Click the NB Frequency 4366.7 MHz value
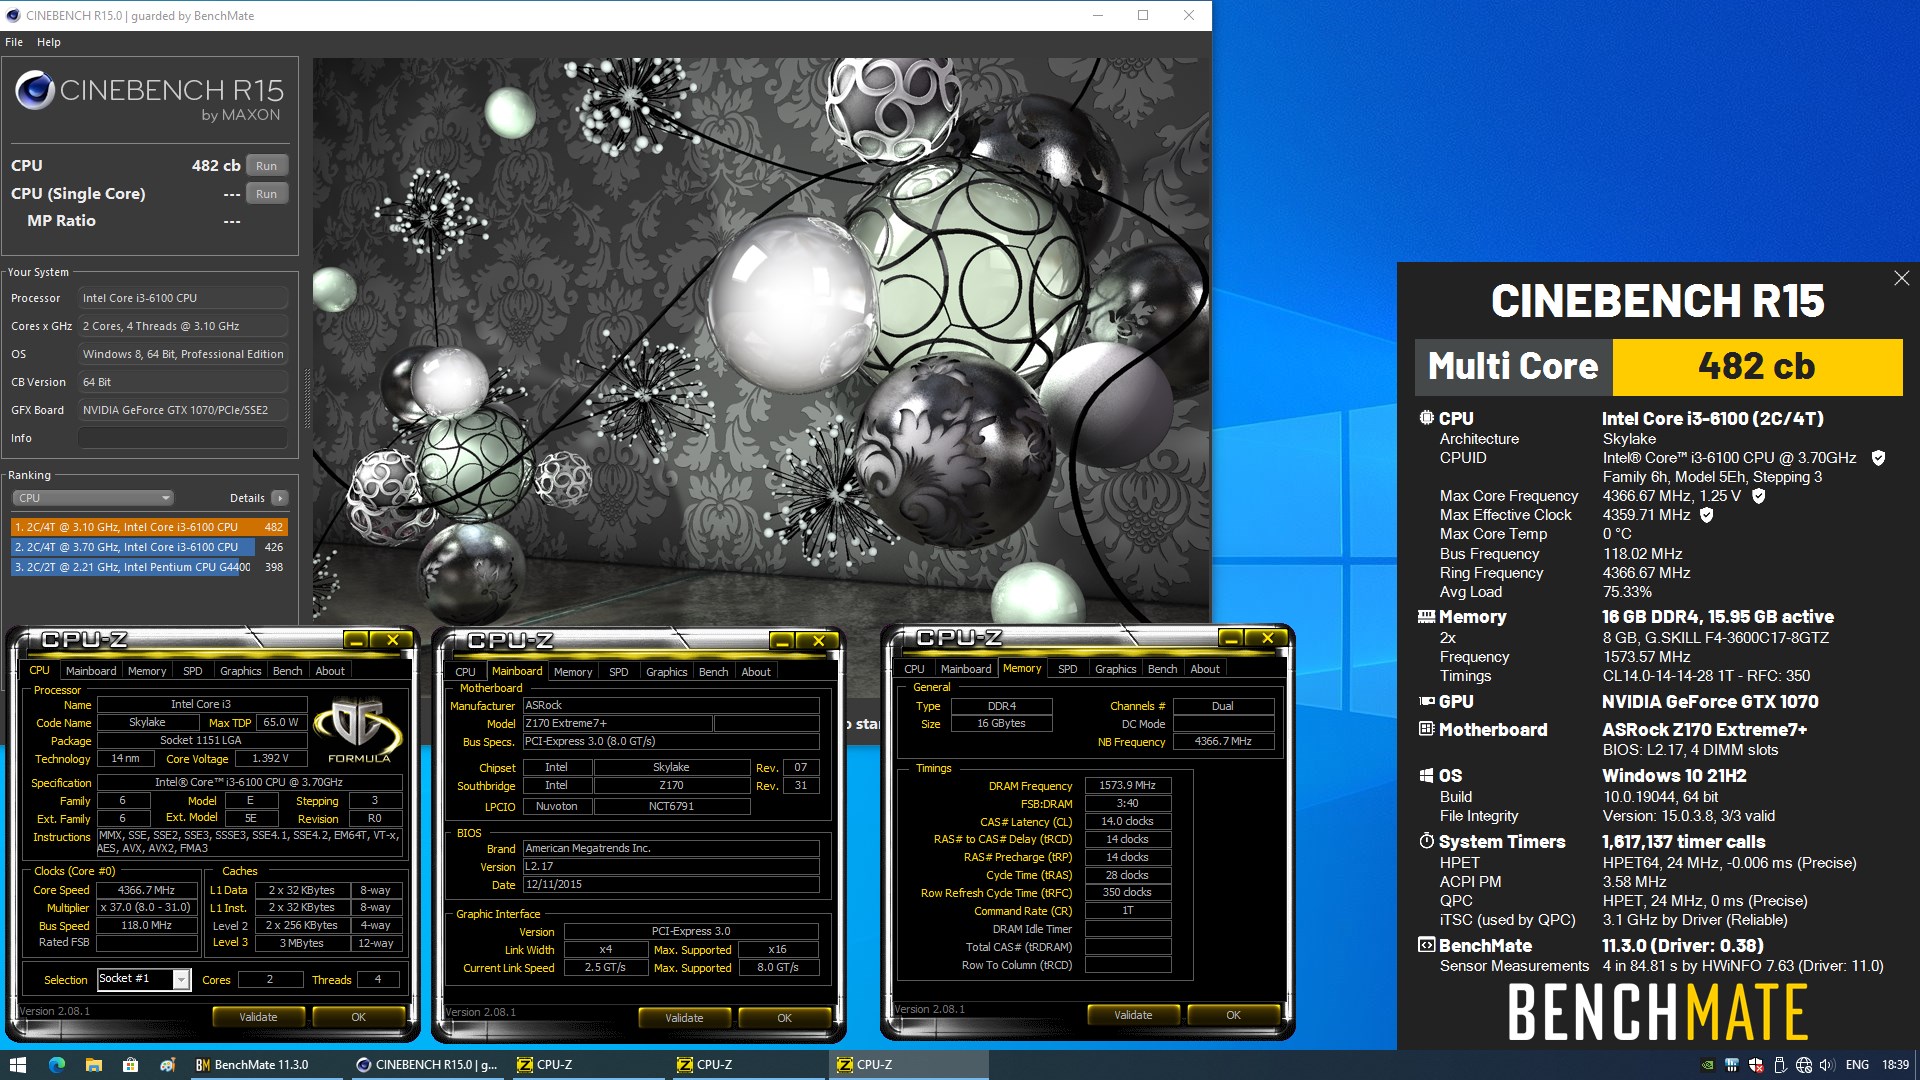This screenshot has height=1080, width=1920. tap(1223, 742)
